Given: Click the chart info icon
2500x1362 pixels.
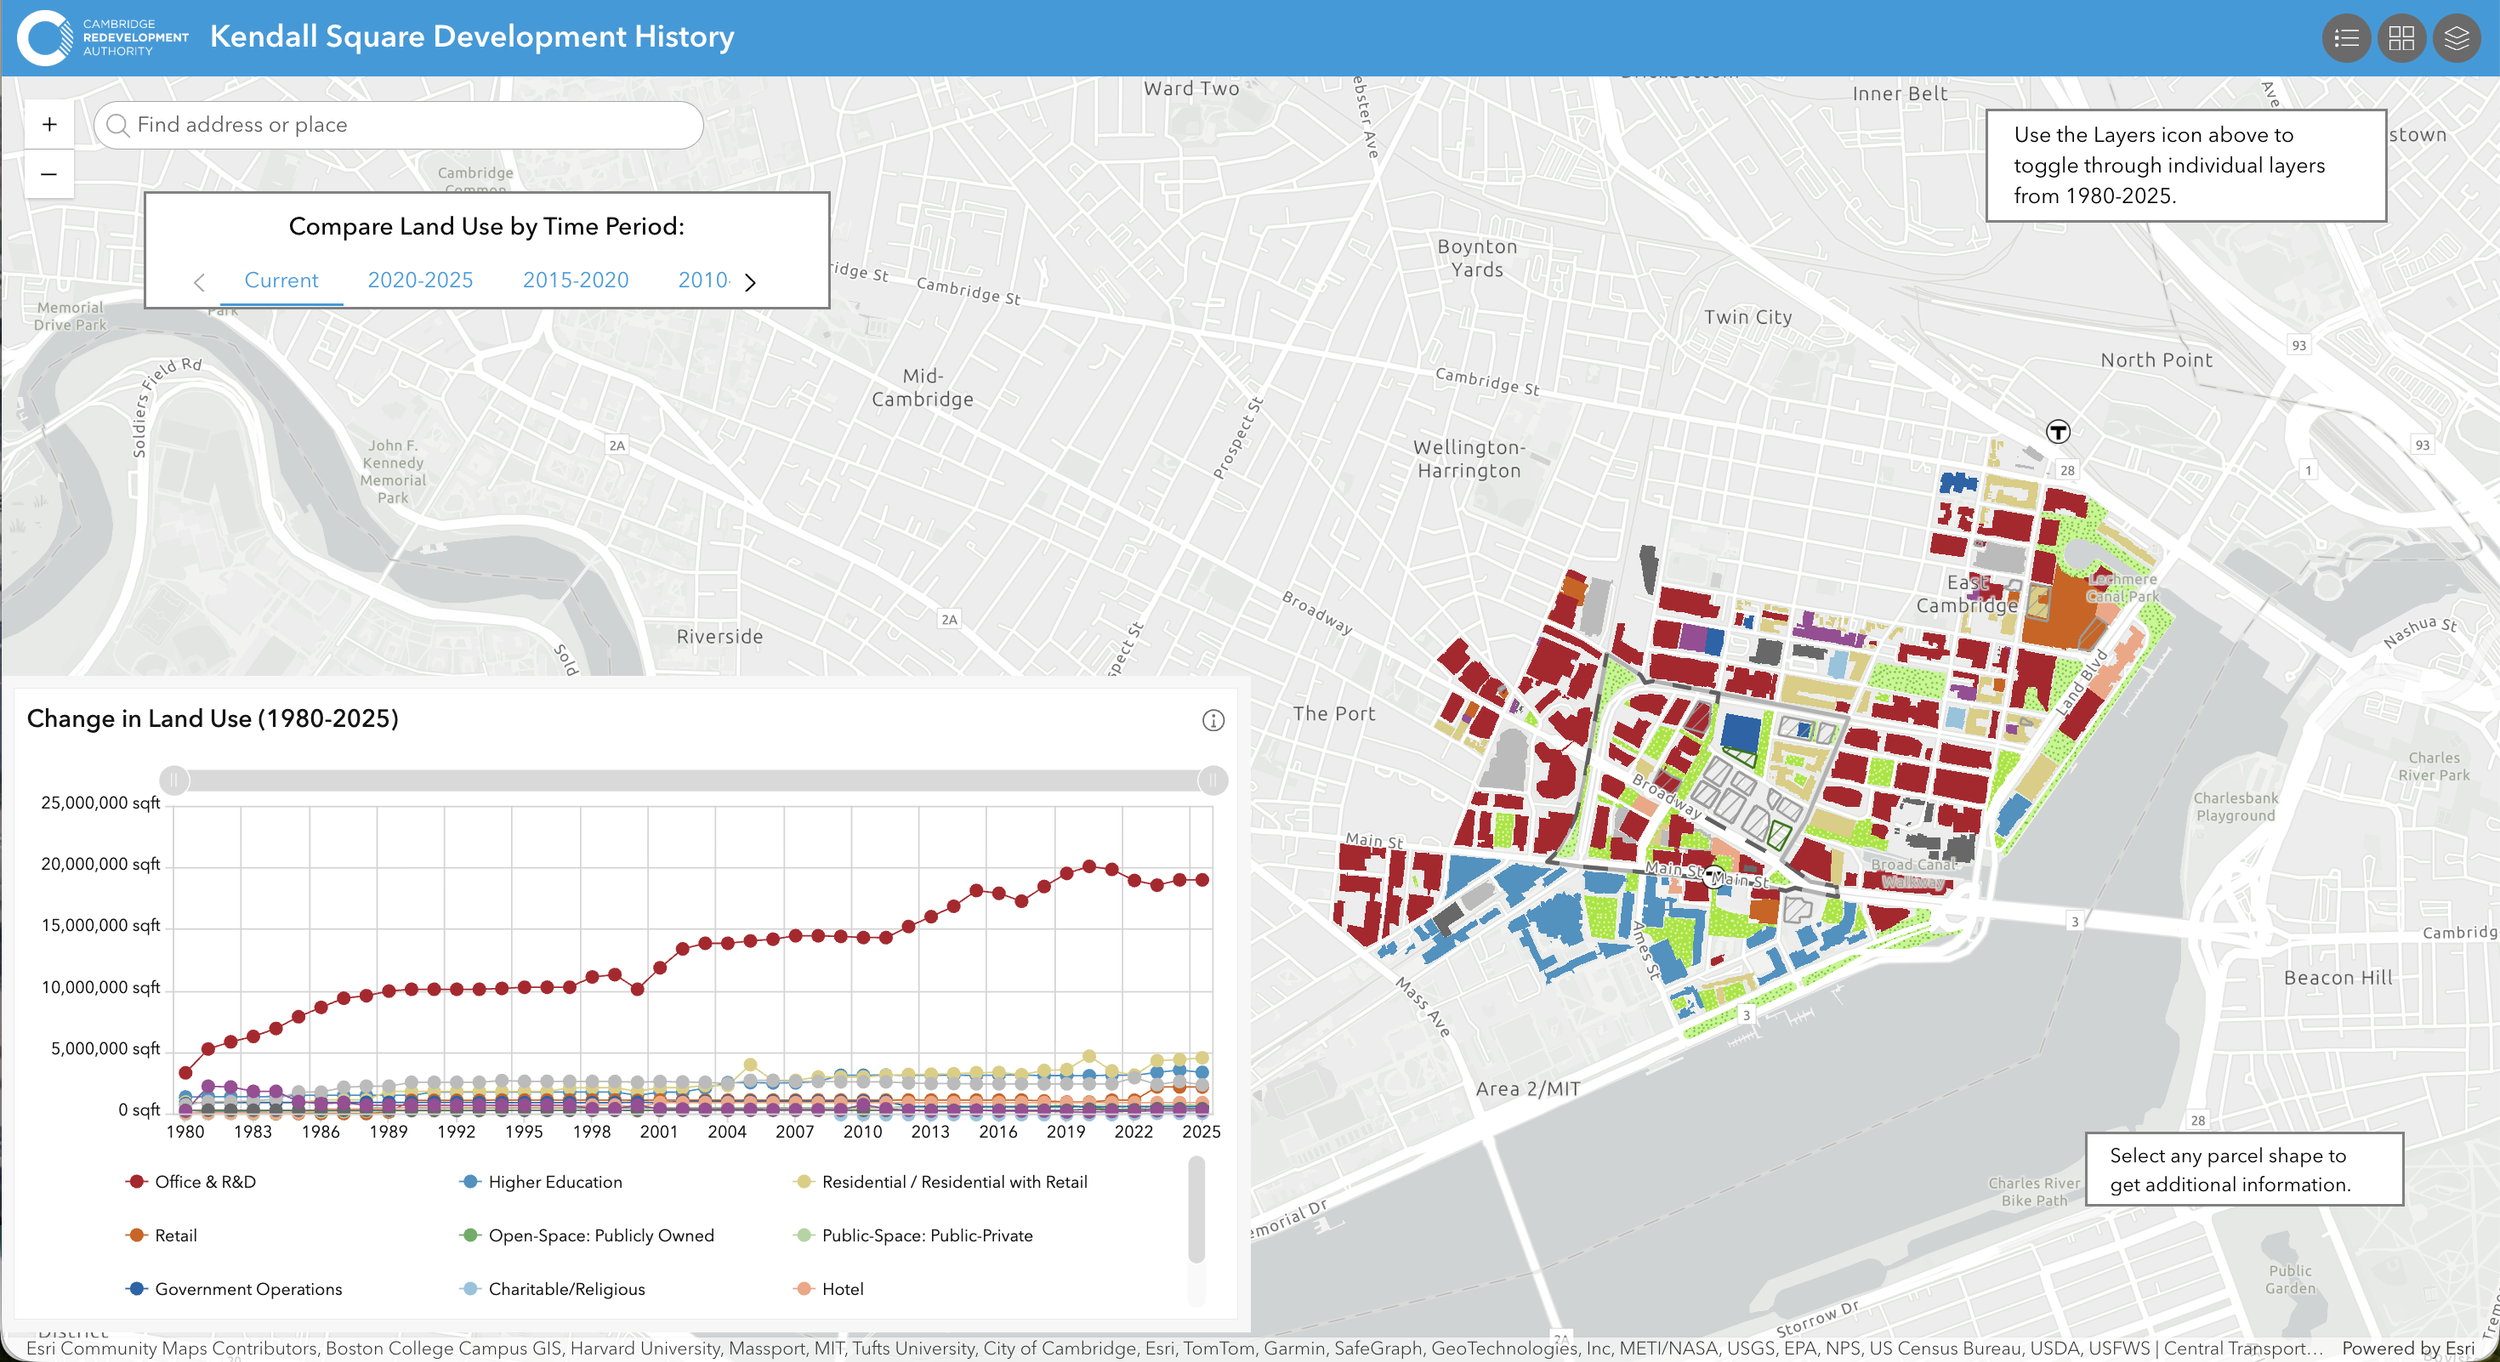Looking at the screenshot, I should click(1213, 721).
